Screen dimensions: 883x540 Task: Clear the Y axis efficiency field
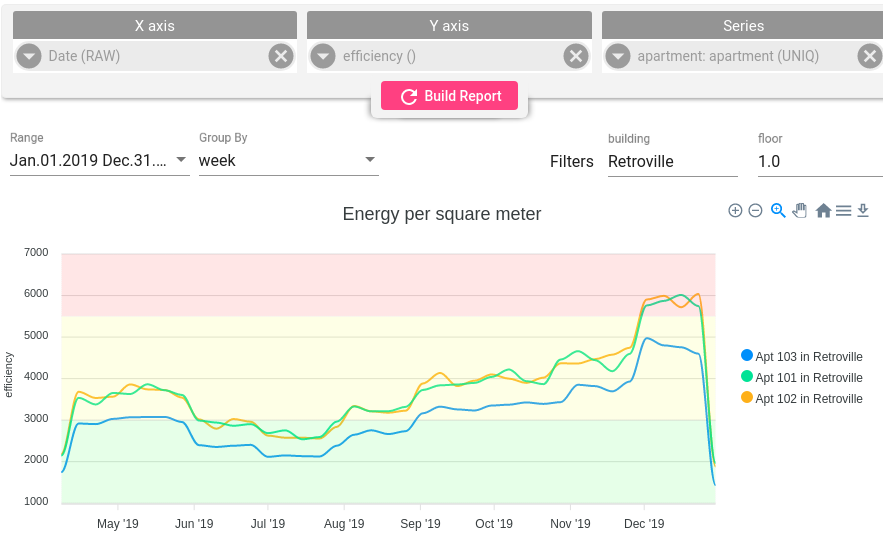[x=575, y=56]
